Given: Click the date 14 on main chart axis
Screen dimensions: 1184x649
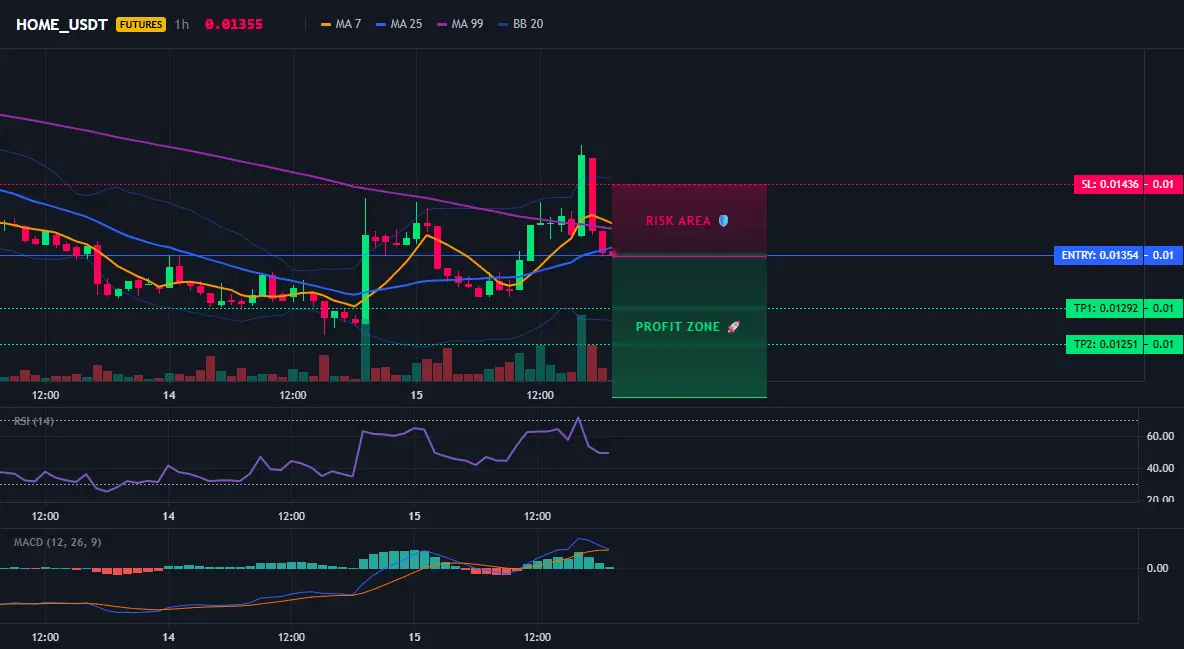Looking at the screenshot, I should pos(169,395).
